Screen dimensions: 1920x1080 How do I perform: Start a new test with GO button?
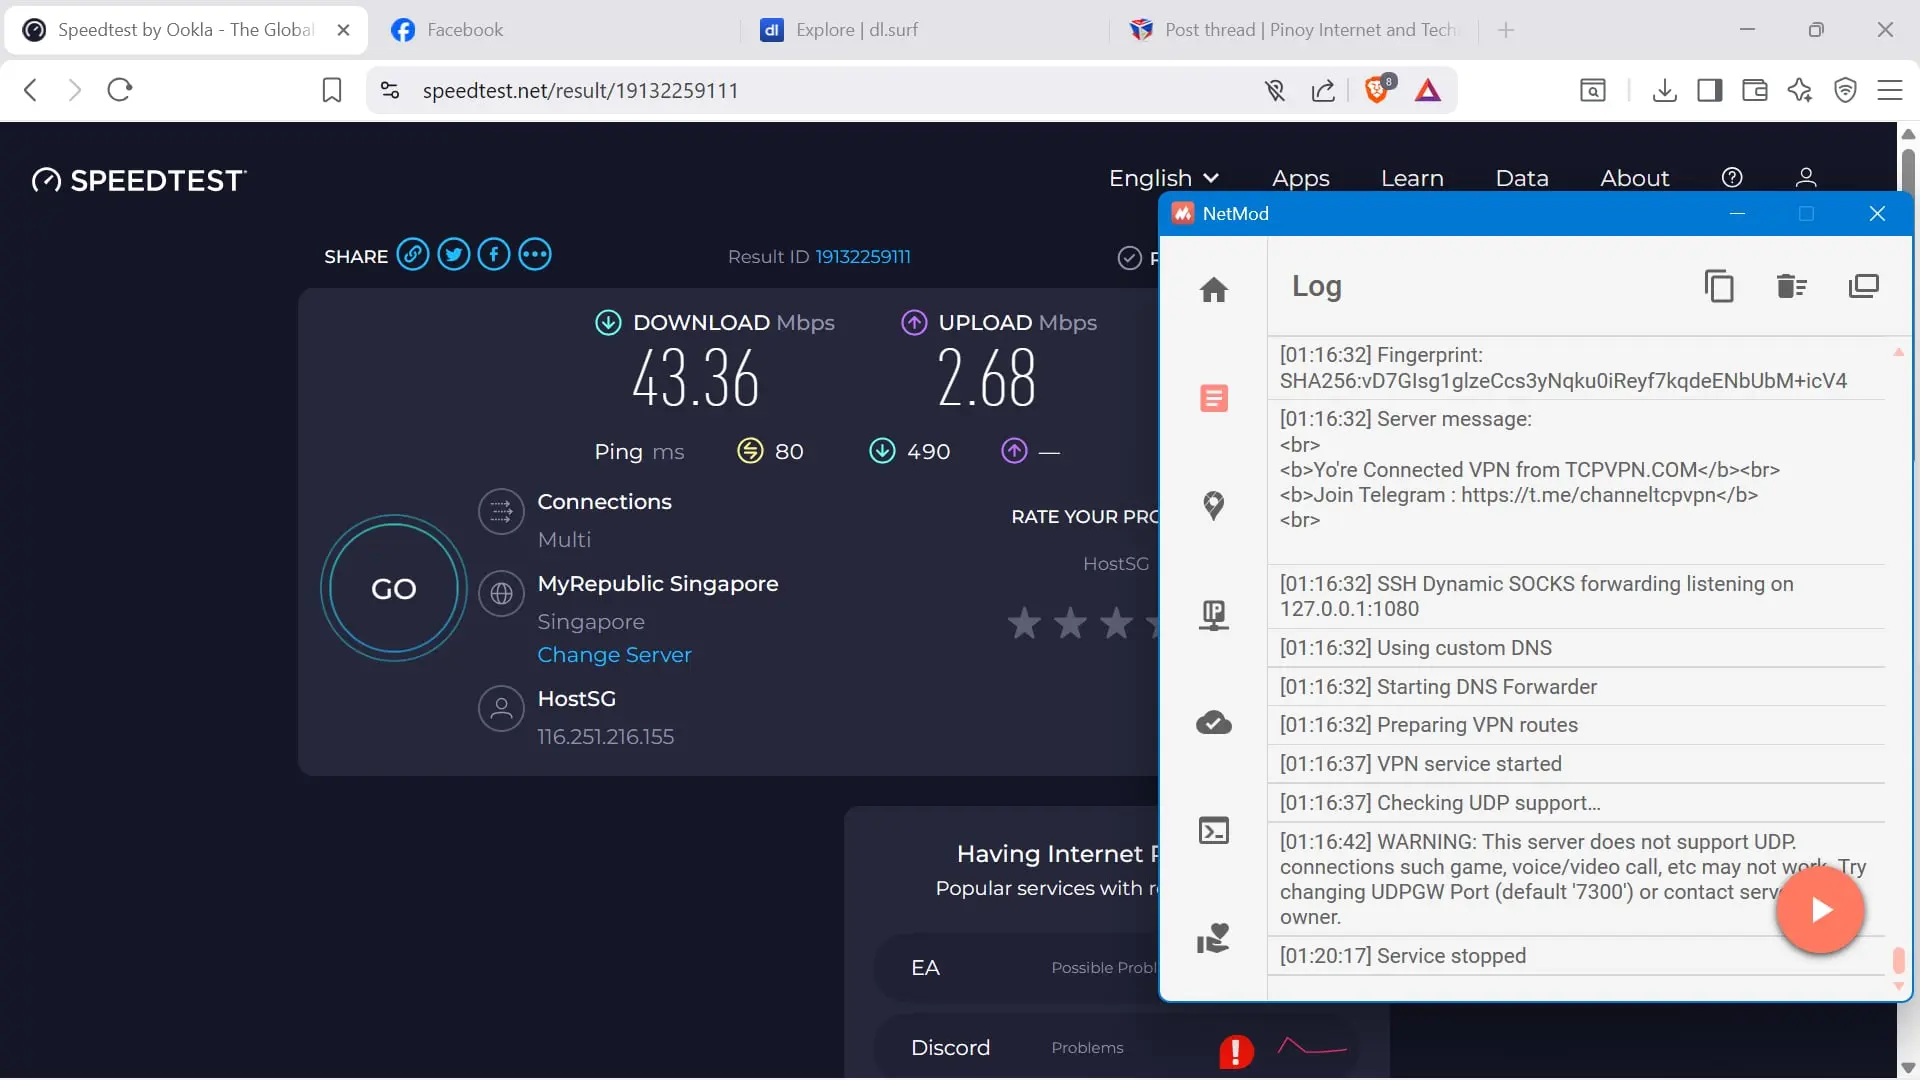(x=394, y=588)
